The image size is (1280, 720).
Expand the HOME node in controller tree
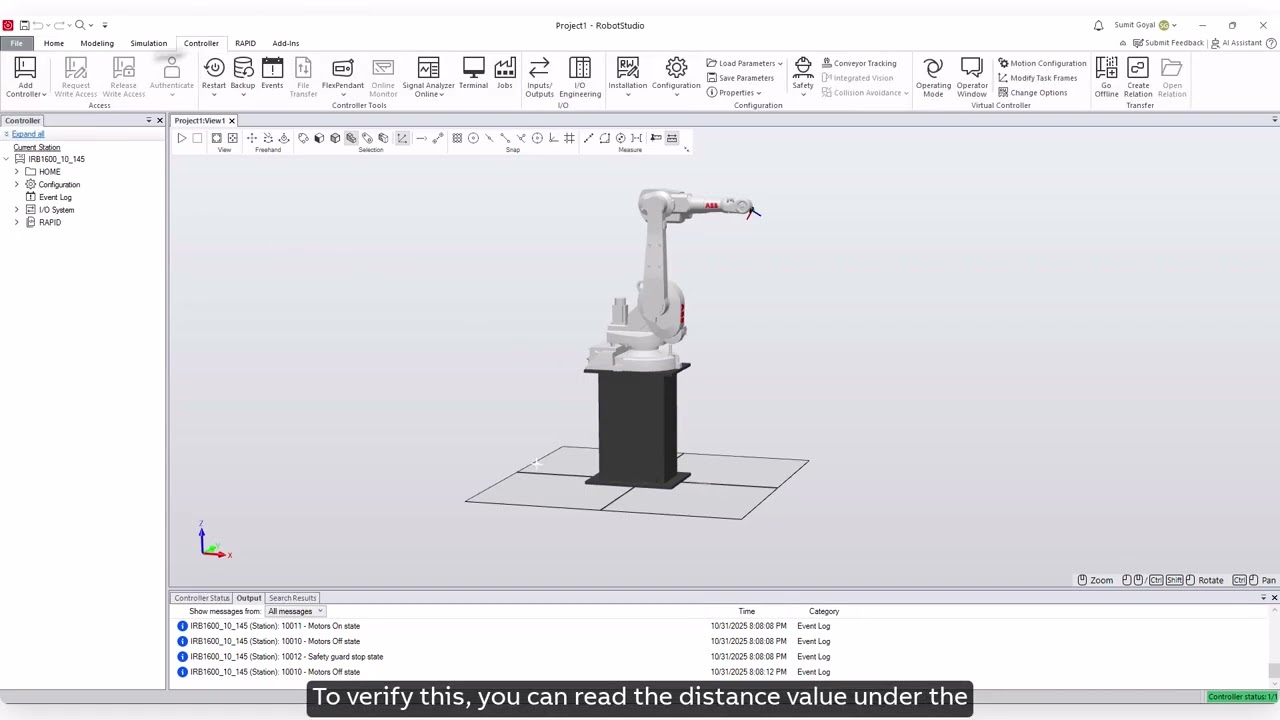point(16,172)
